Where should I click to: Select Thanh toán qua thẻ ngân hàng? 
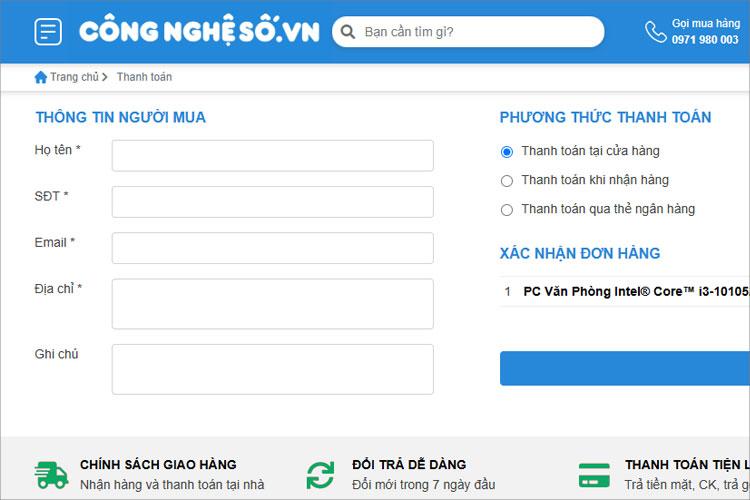pyautogui.click(x=507, y=210)
